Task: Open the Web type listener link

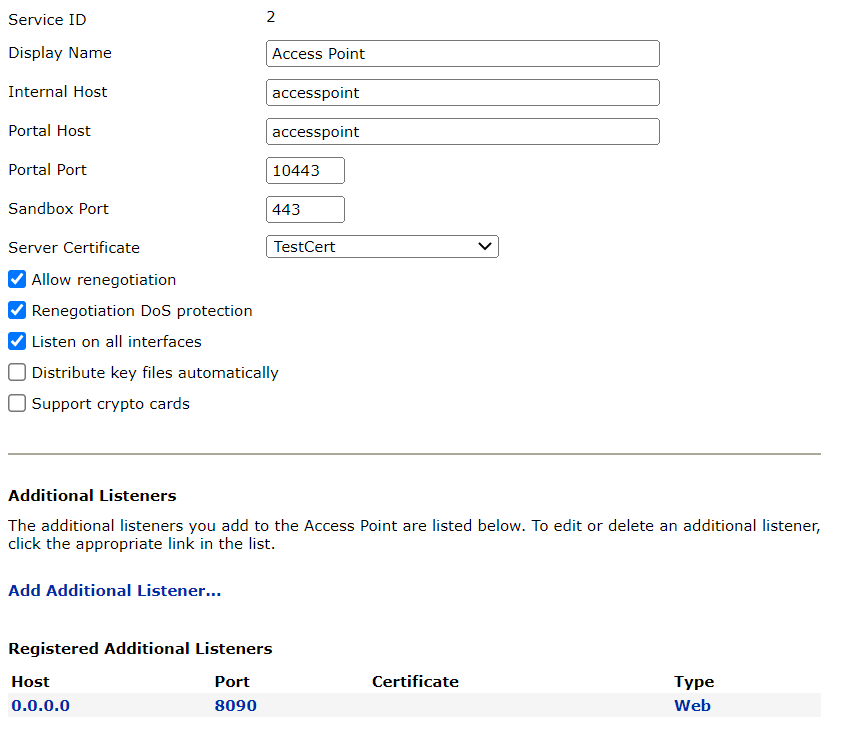Action: 692,706
